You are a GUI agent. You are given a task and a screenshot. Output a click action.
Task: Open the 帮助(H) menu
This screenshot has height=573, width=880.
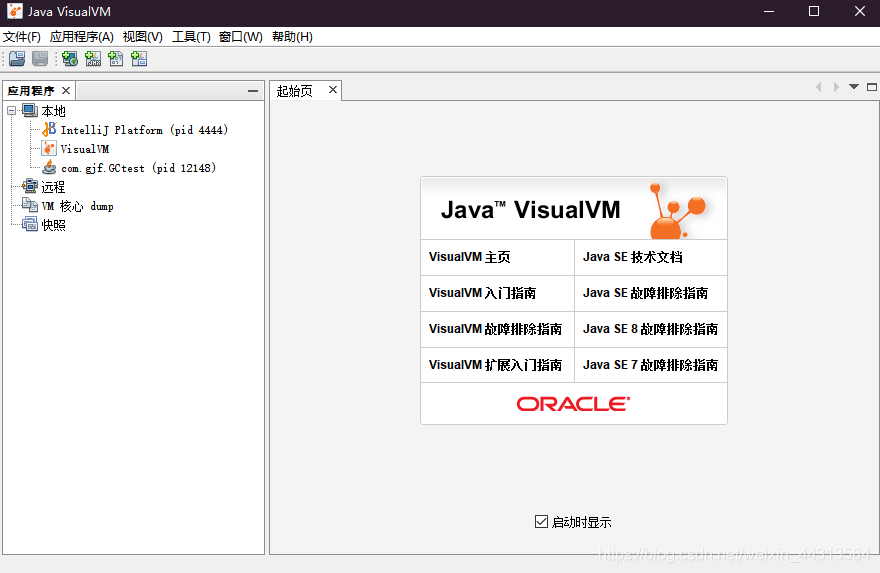[292, 36]
